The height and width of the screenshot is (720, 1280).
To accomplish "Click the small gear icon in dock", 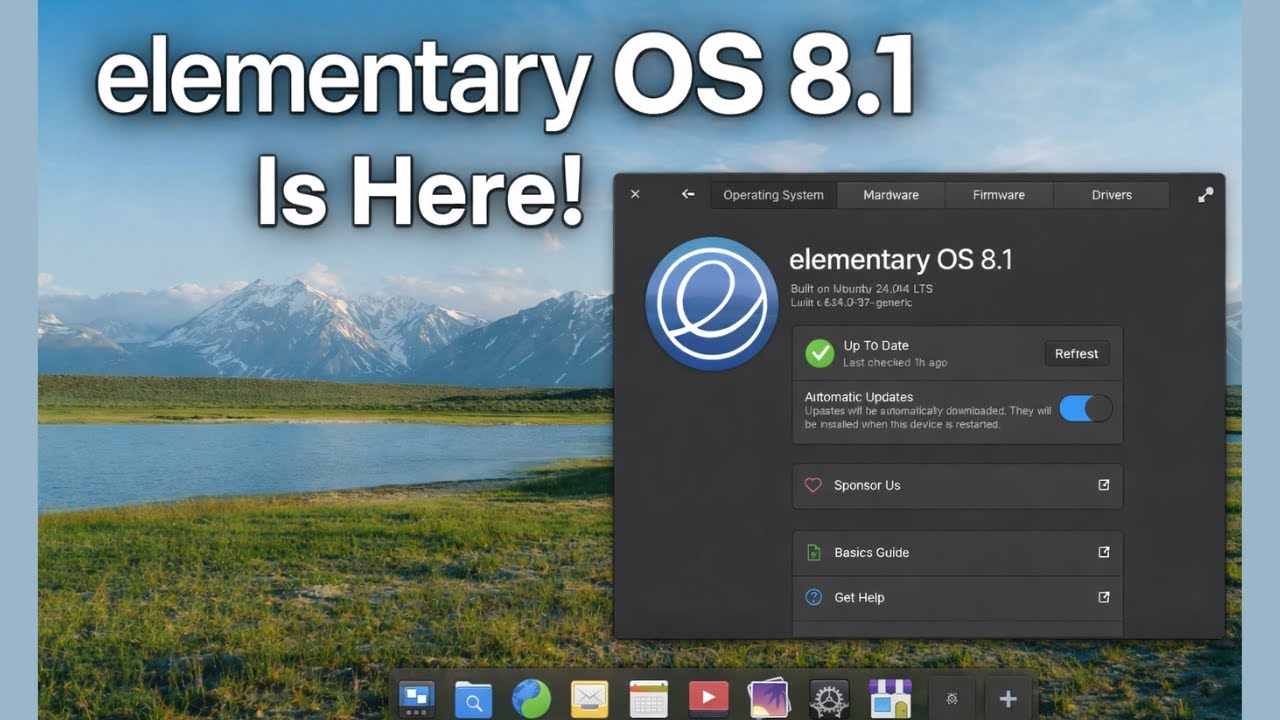I will coord(952,699).
